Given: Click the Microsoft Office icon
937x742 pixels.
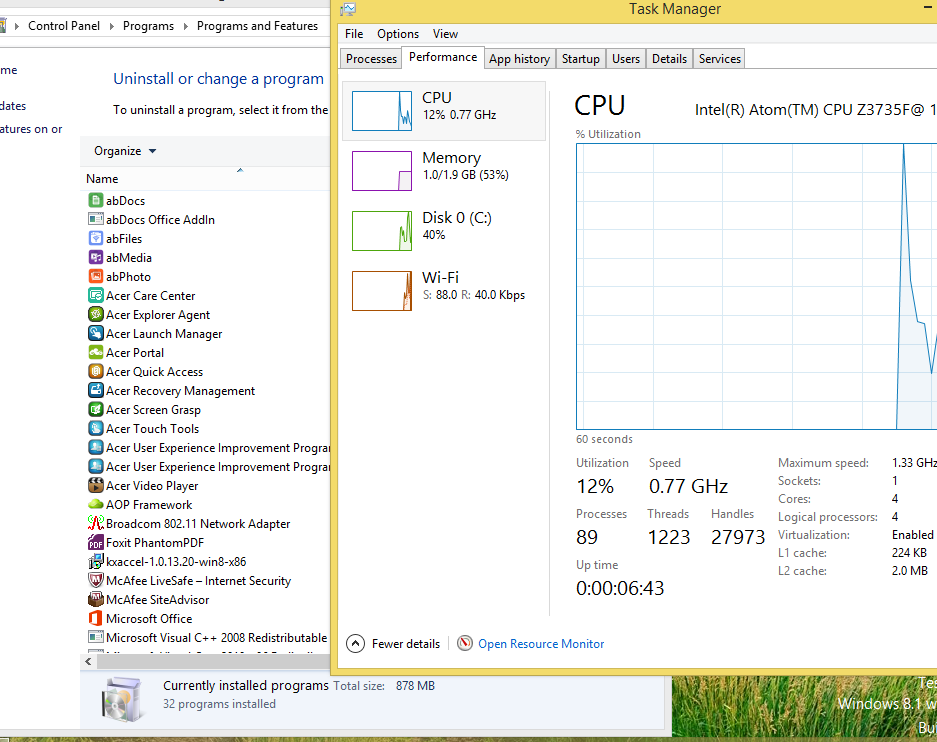Looking at the screenshot, I should pos(96,618).
